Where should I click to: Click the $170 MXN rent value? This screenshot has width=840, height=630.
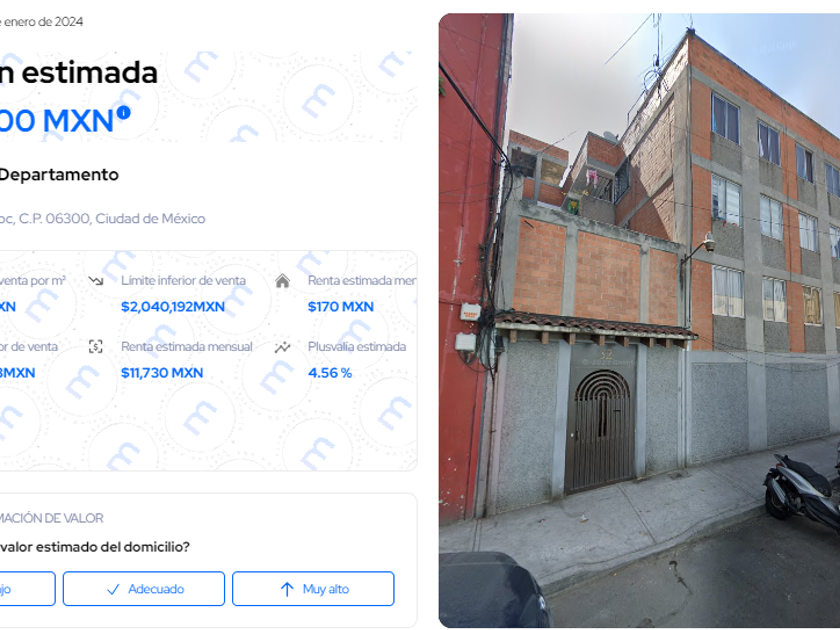[x=341, y=306]
